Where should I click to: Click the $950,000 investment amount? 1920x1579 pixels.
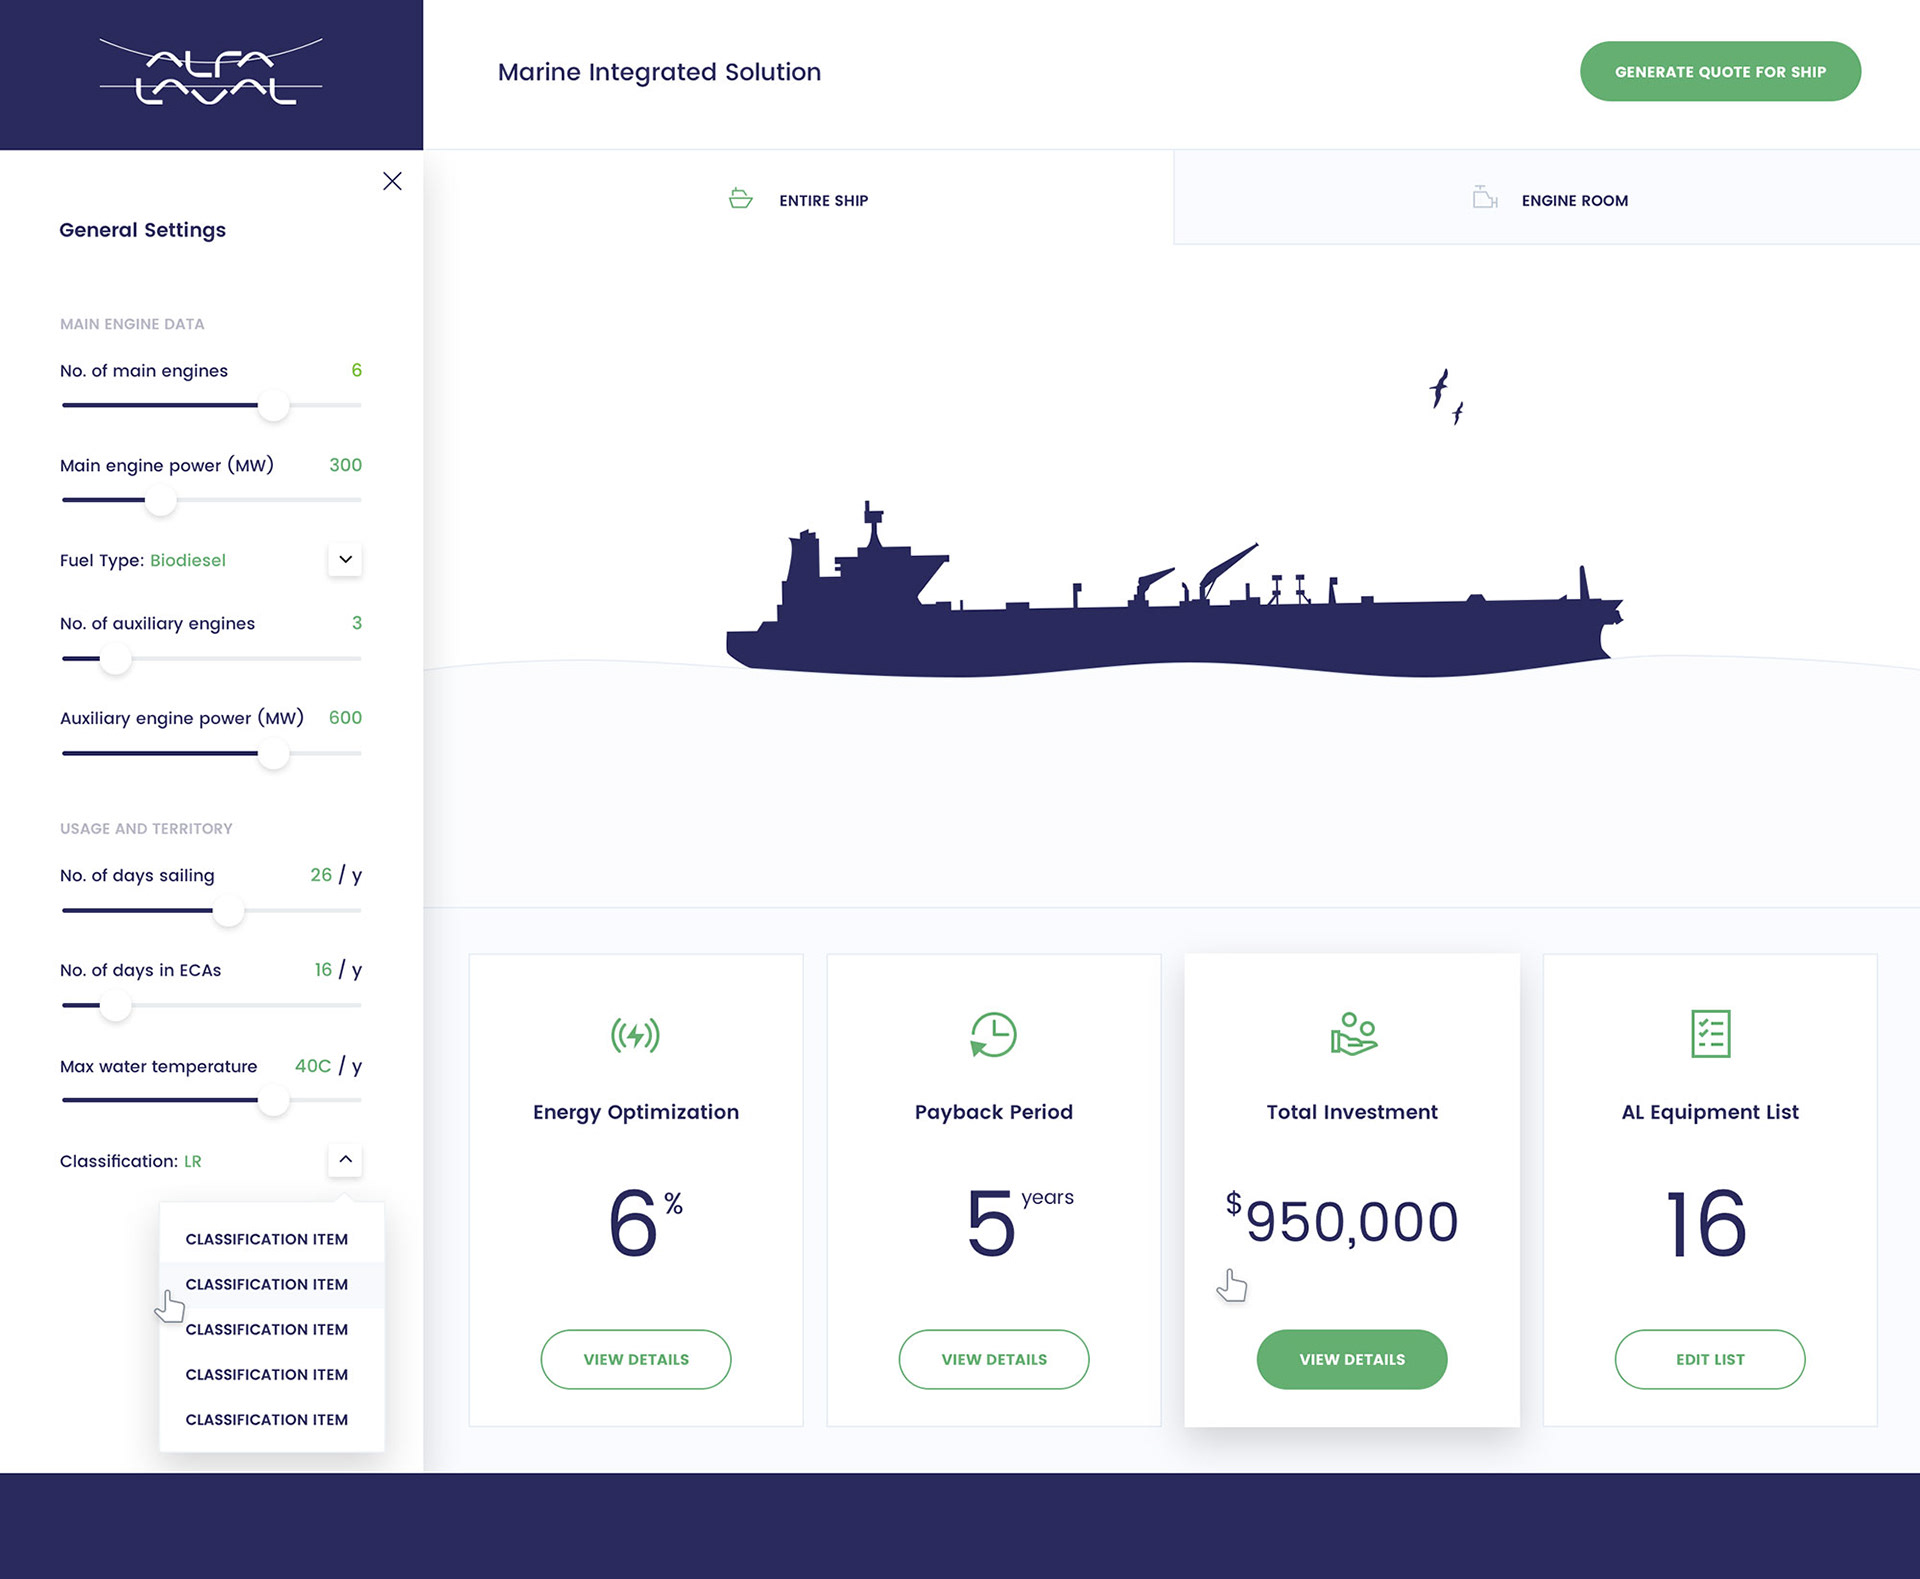(1342, 1220)
